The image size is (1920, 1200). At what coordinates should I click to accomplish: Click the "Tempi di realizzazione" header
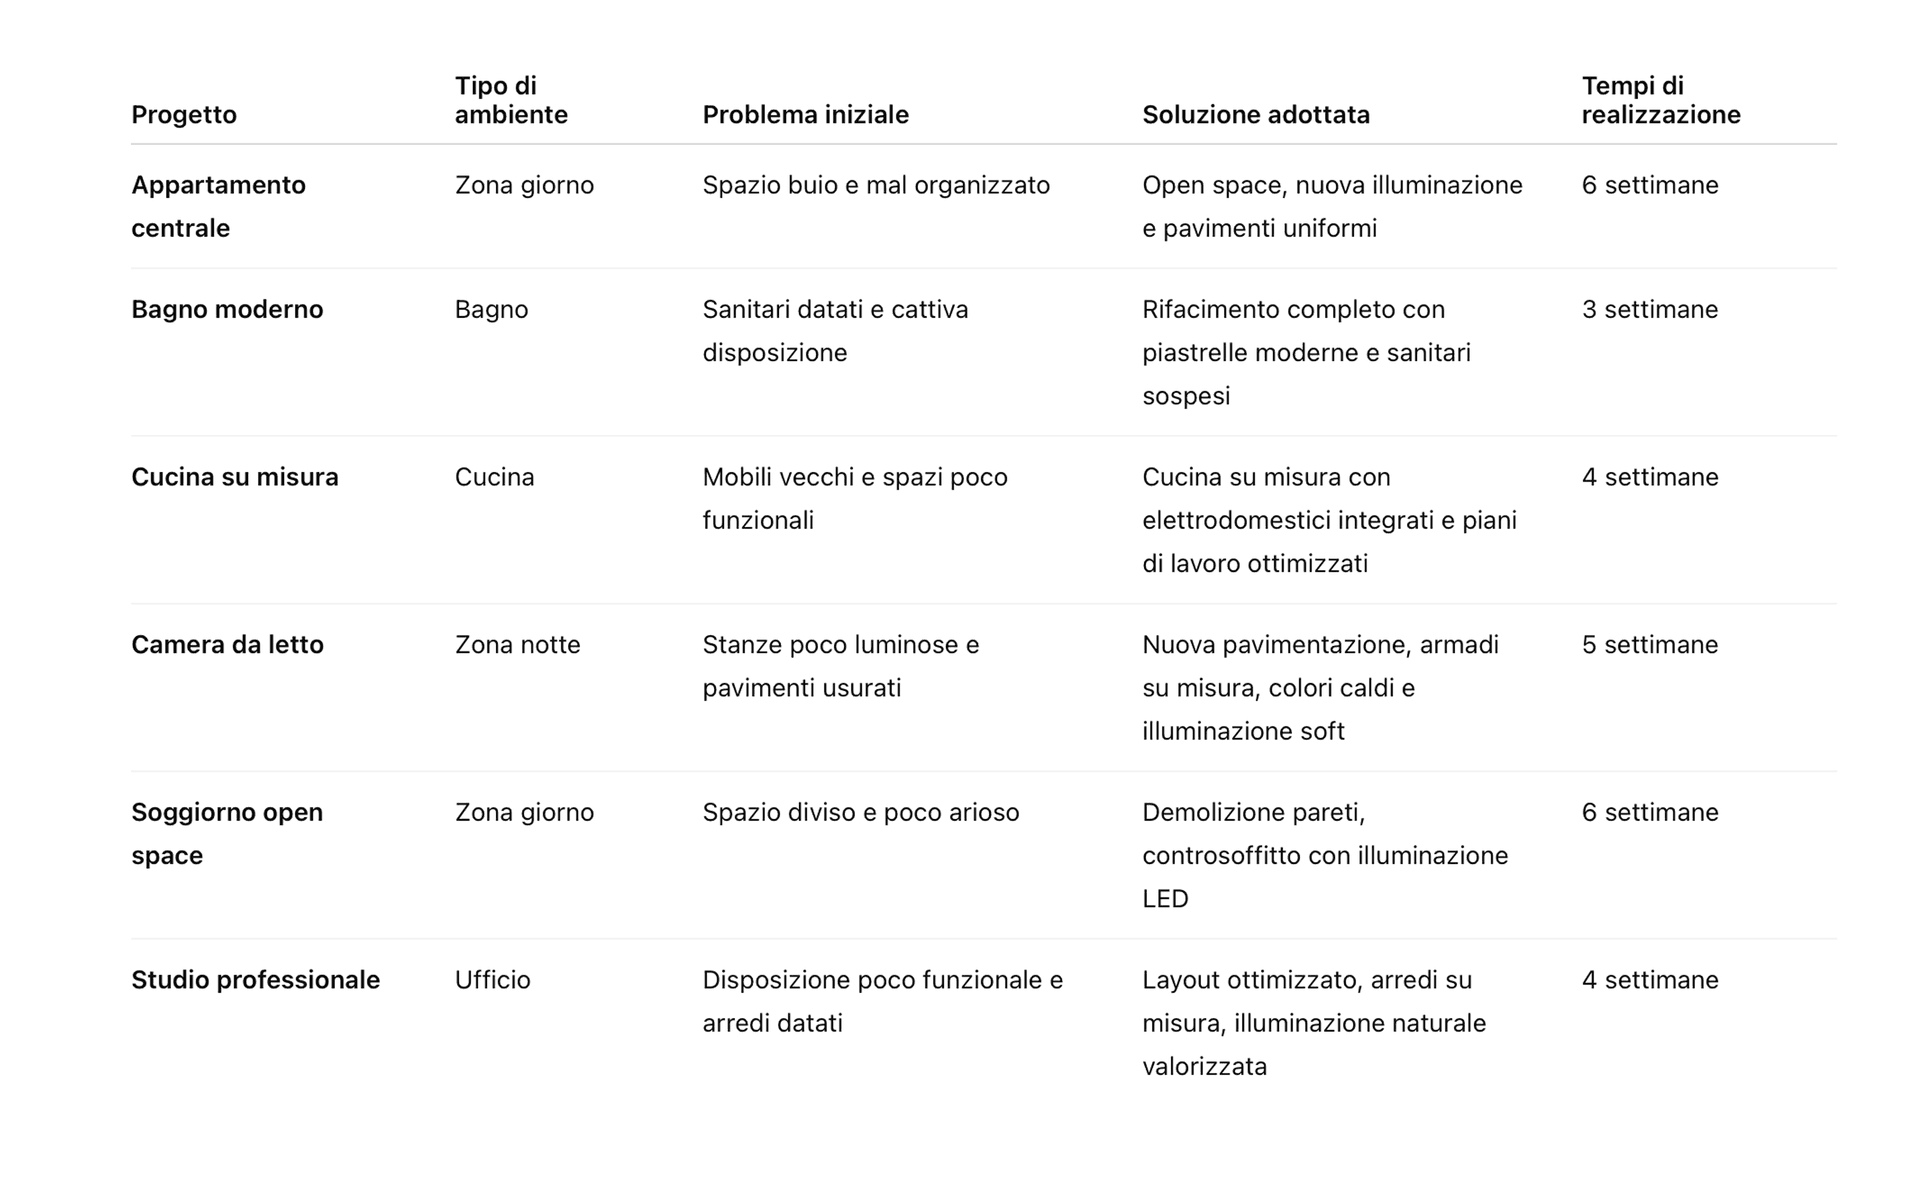pyautogui.click(x=1660, y=100)
